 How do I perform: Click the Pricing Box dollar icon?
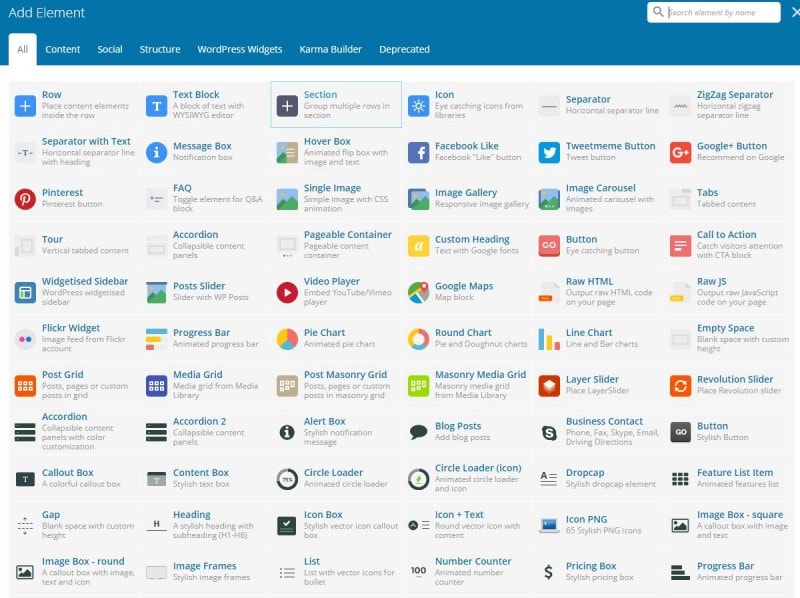pyautogui.click(x=549, y=572)
